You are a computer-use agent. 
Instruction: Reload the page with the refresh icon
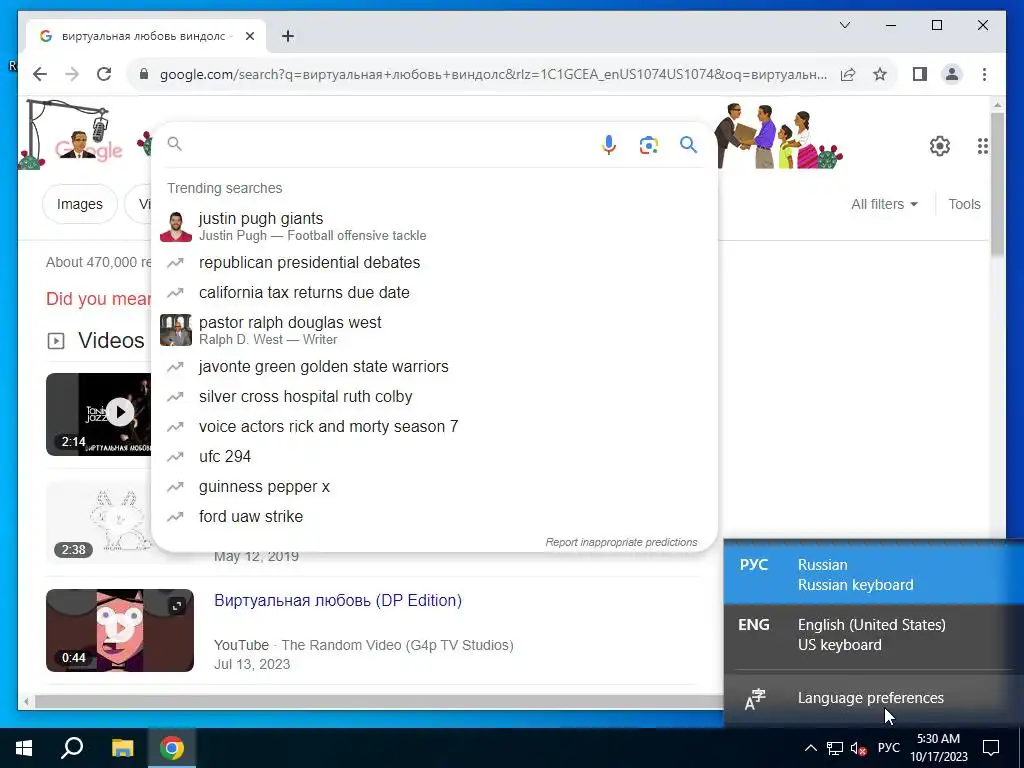click(104, 74)
